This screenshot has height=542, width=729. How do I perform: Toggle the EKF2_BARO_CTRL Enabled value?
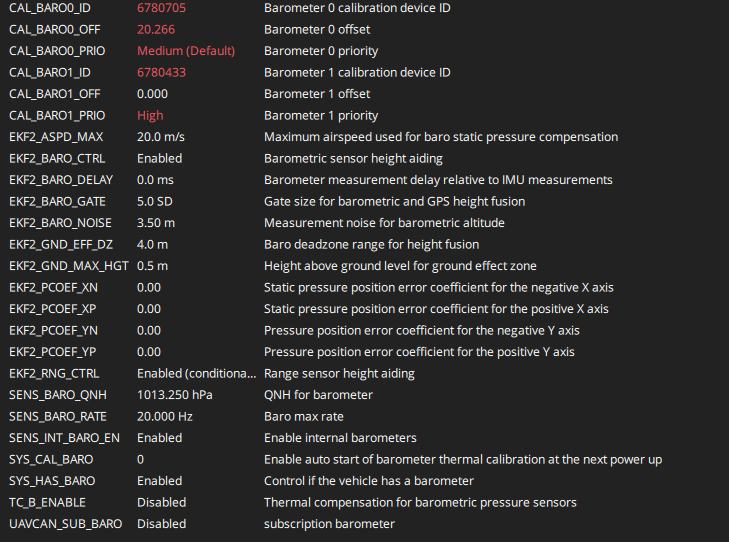(x=159, y=158)
